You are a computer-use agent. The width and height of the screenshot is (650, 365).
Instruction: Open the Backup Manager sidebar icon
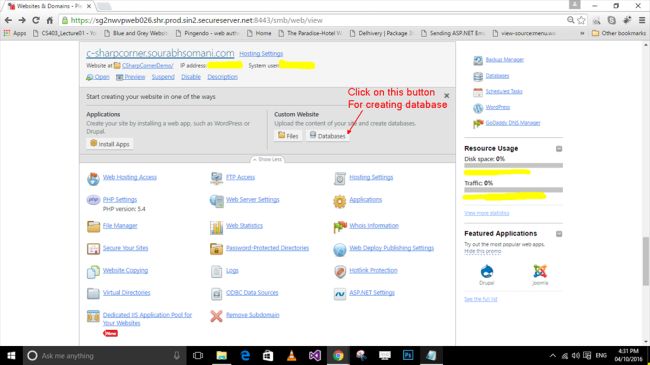pyautogui.click(x=478, y=61)
